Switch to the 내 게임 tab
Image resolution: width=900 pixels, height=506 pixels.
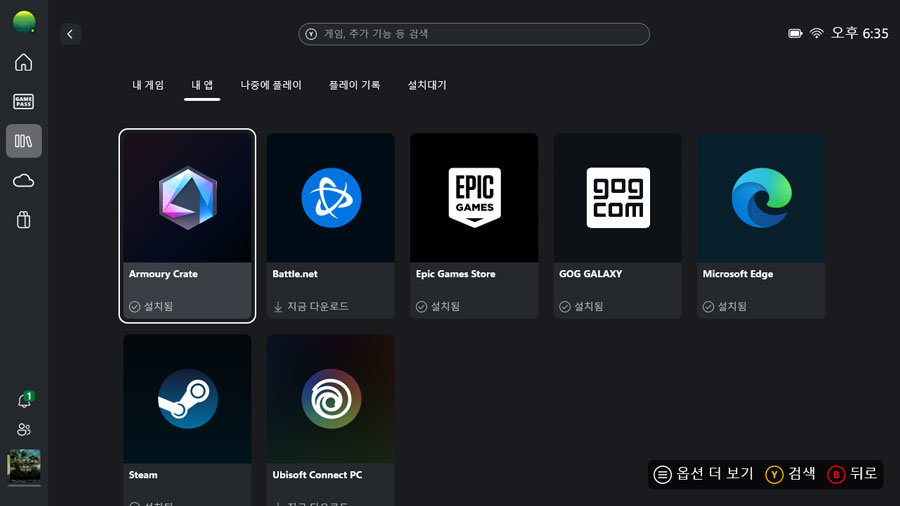click(x=148, y=86)
